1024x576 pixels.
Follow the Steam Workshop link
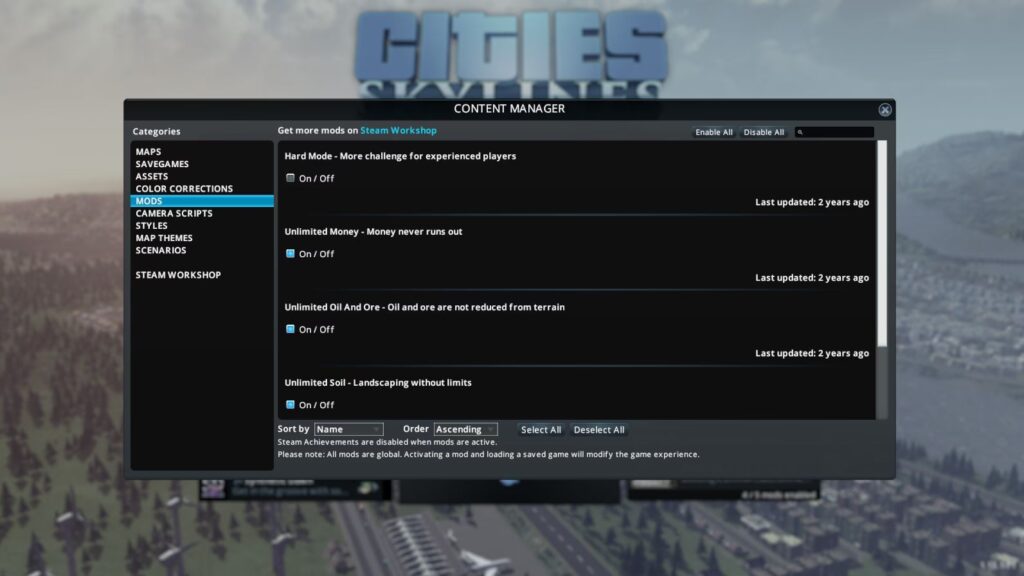pyautogui.click(x=398, y=131)
